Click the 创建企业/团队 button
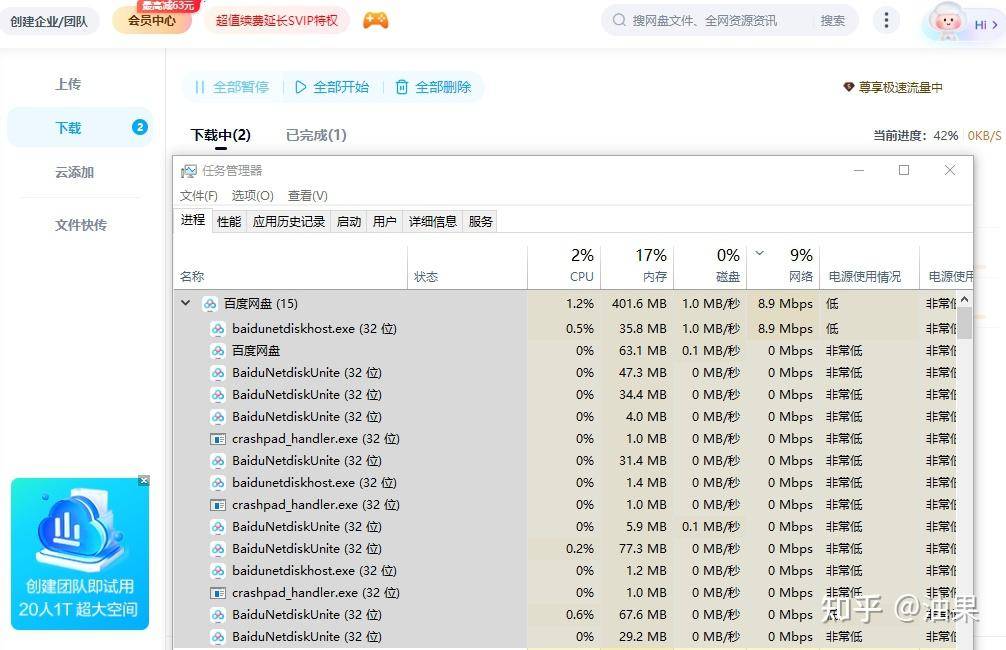Screen dimensions: 1006x650 click(x=49, y=21)
